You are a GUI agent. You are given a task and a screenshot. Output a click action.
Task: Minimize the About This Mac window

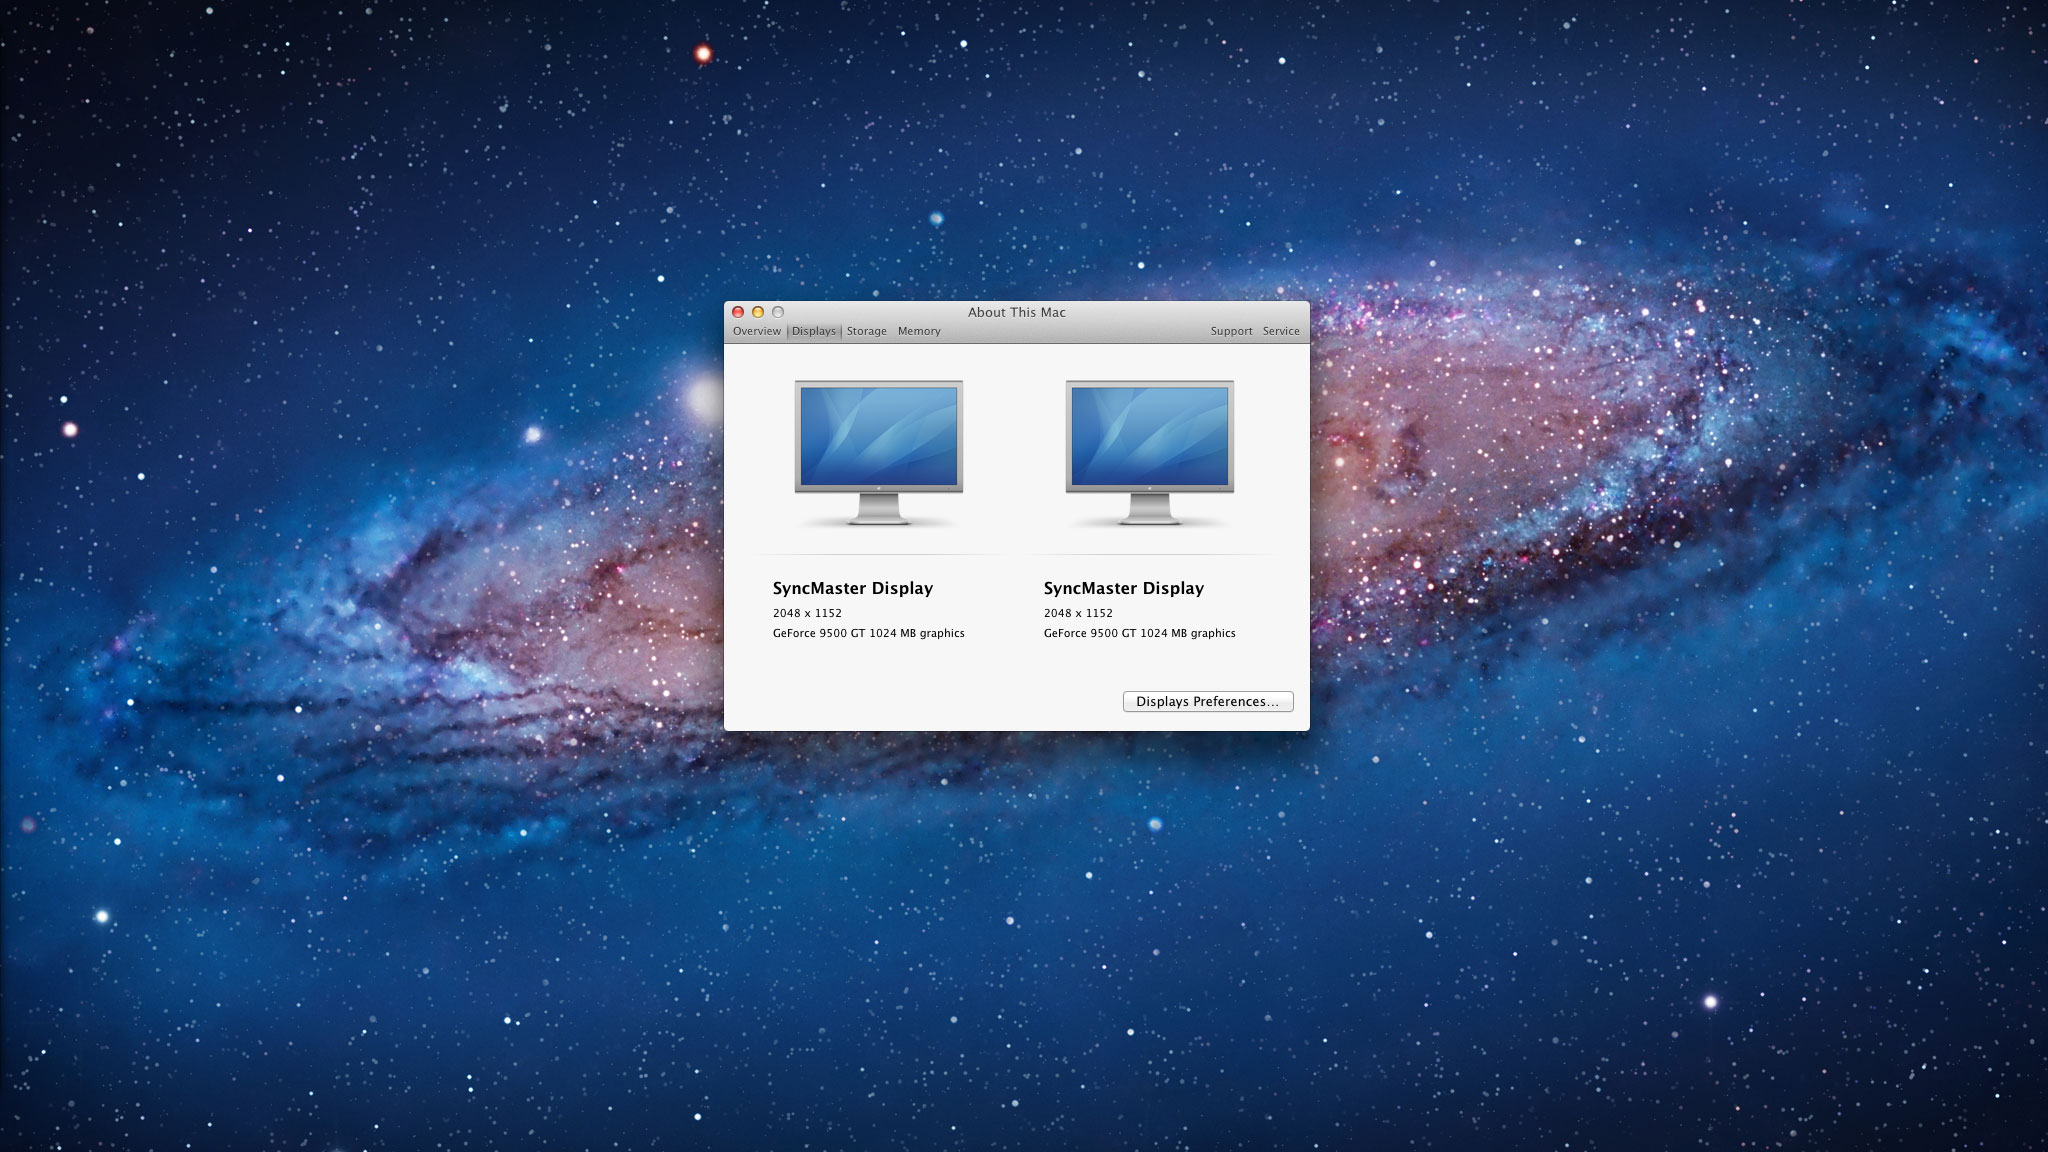coord(758,312)
